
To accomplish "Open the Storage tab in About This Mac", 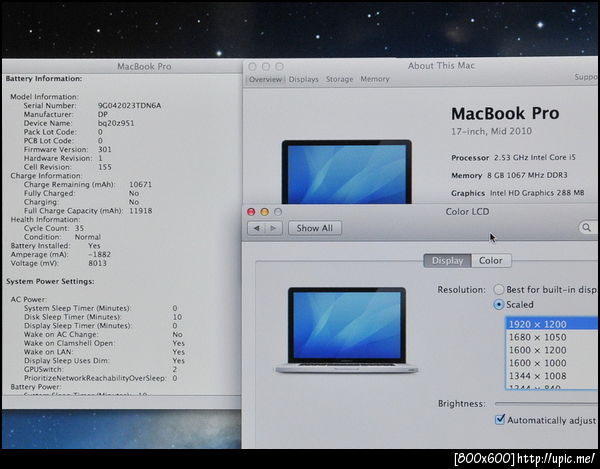I will point(339,79).
